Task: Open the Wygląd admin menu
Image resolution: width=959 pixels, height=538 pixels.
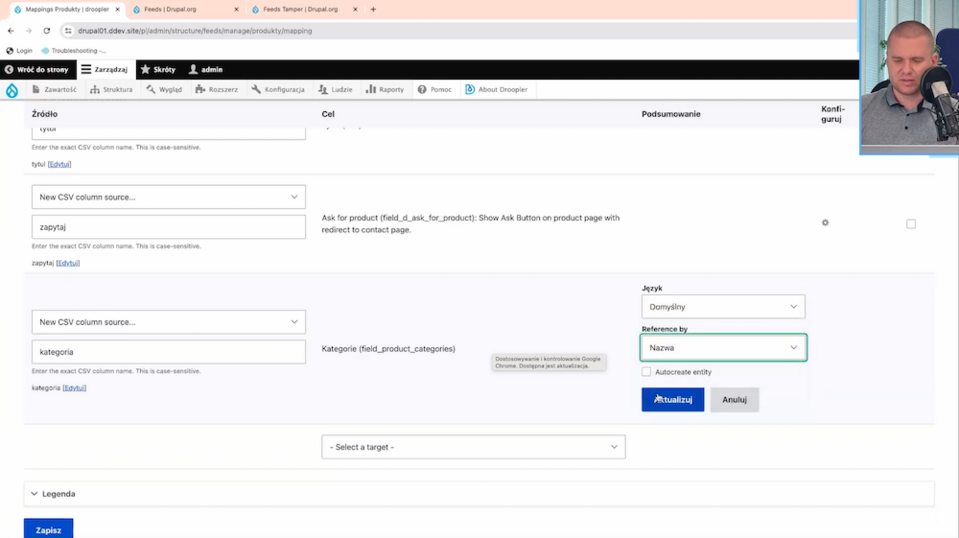Action: point(164,89)
